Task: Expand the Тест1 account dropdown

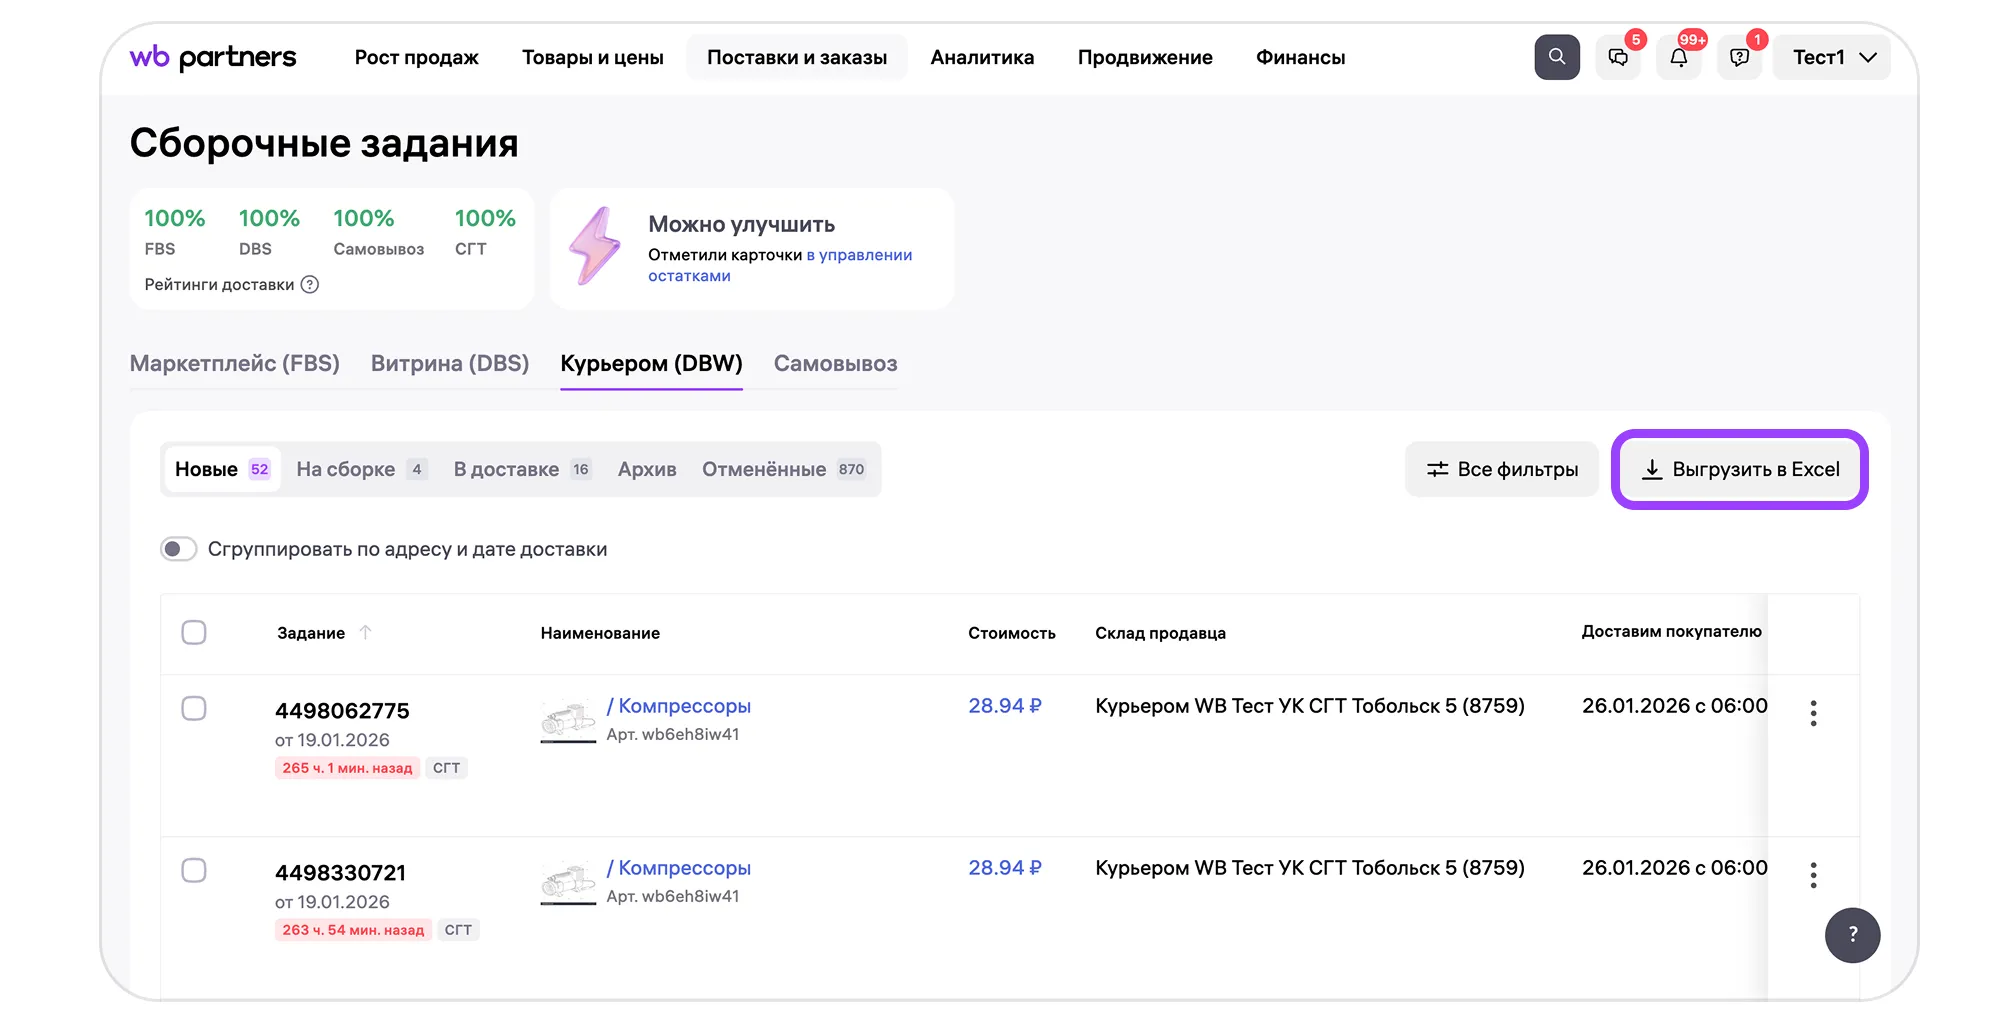Action: (1832, 58)
